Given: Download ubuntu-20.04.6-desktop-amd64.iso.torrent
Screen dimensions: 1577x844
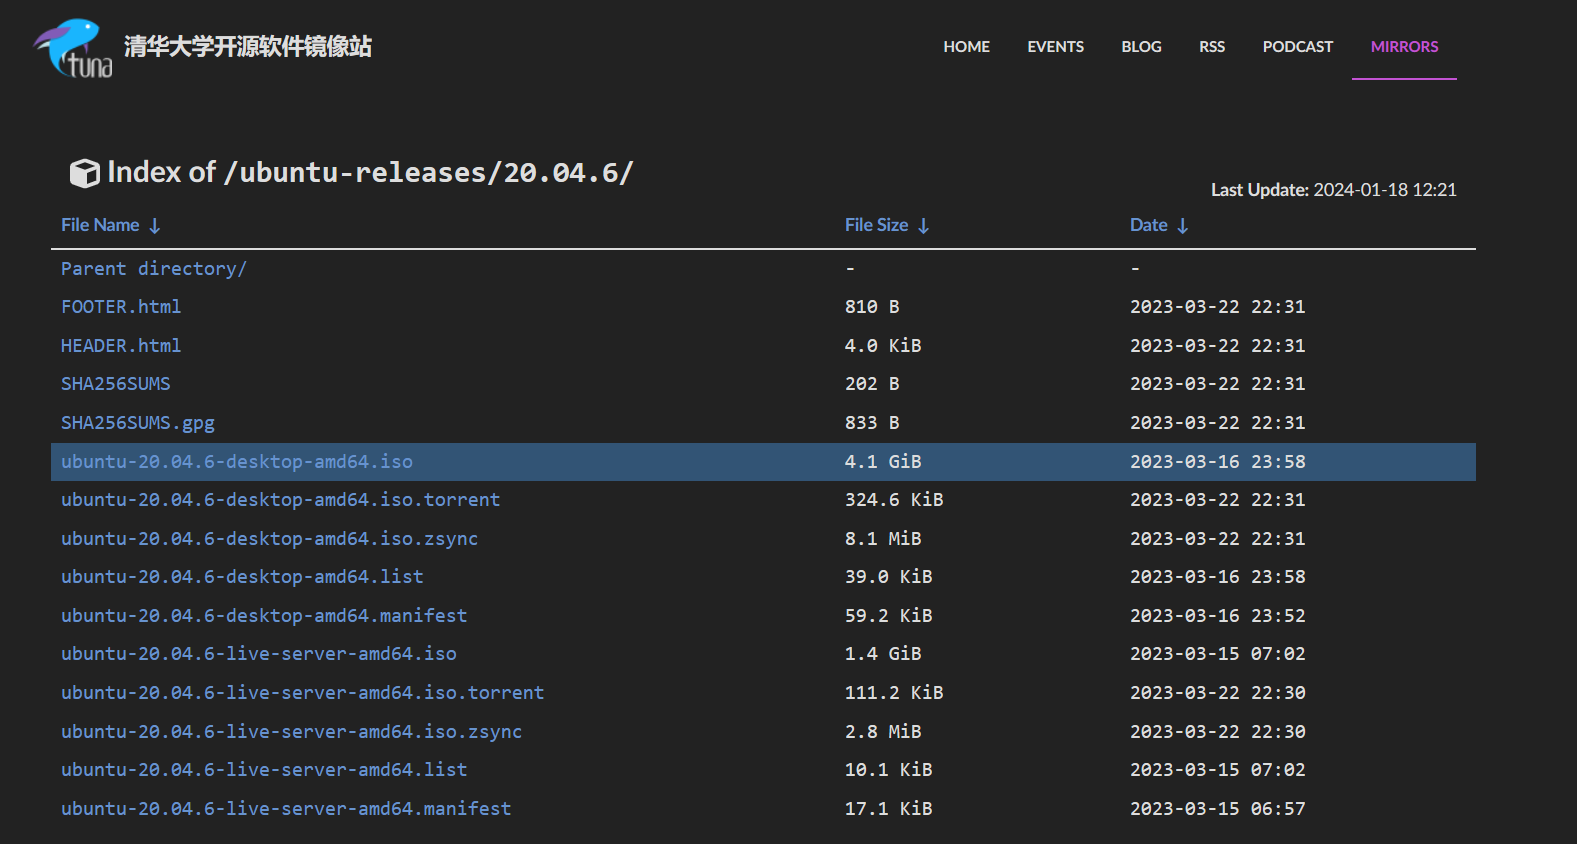Looking at the screenshot, I should (x=280, y=500).
